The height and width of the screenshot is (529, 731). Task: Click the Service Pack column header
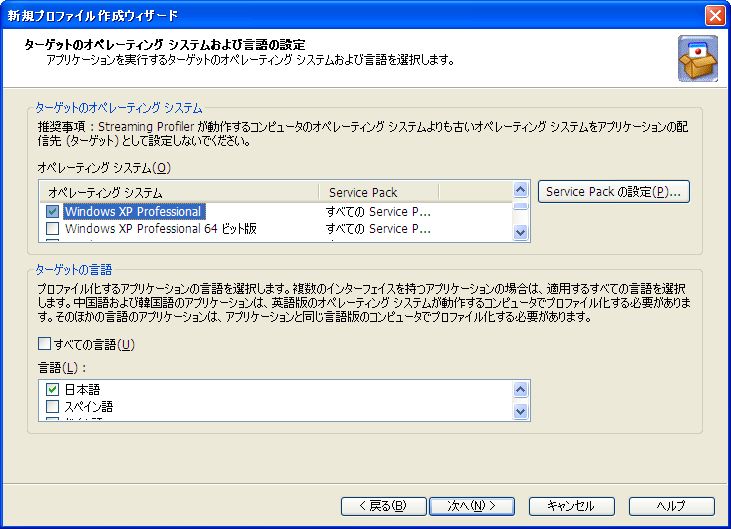(379, 192)
